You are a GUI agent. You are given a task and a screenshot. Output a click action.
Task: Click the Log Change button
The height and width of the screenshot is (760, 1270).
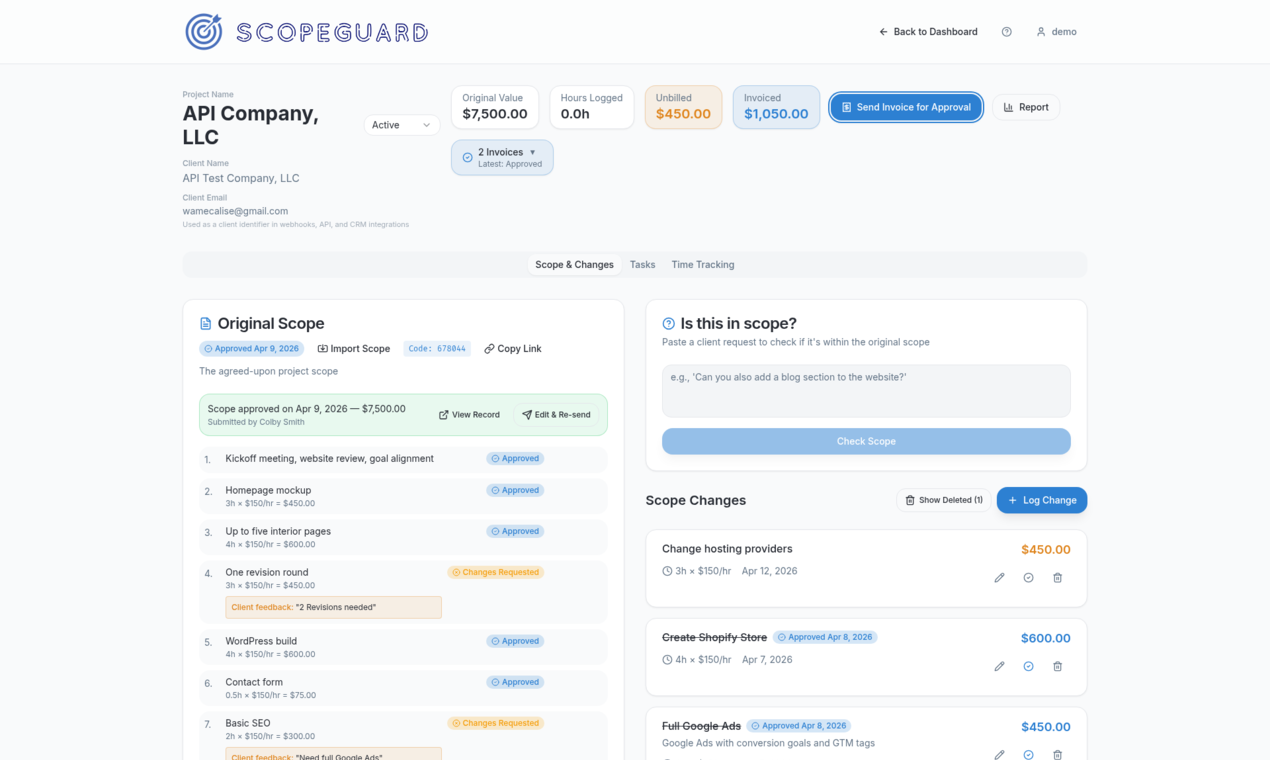pyautogui.click(x=1042, y=500)
